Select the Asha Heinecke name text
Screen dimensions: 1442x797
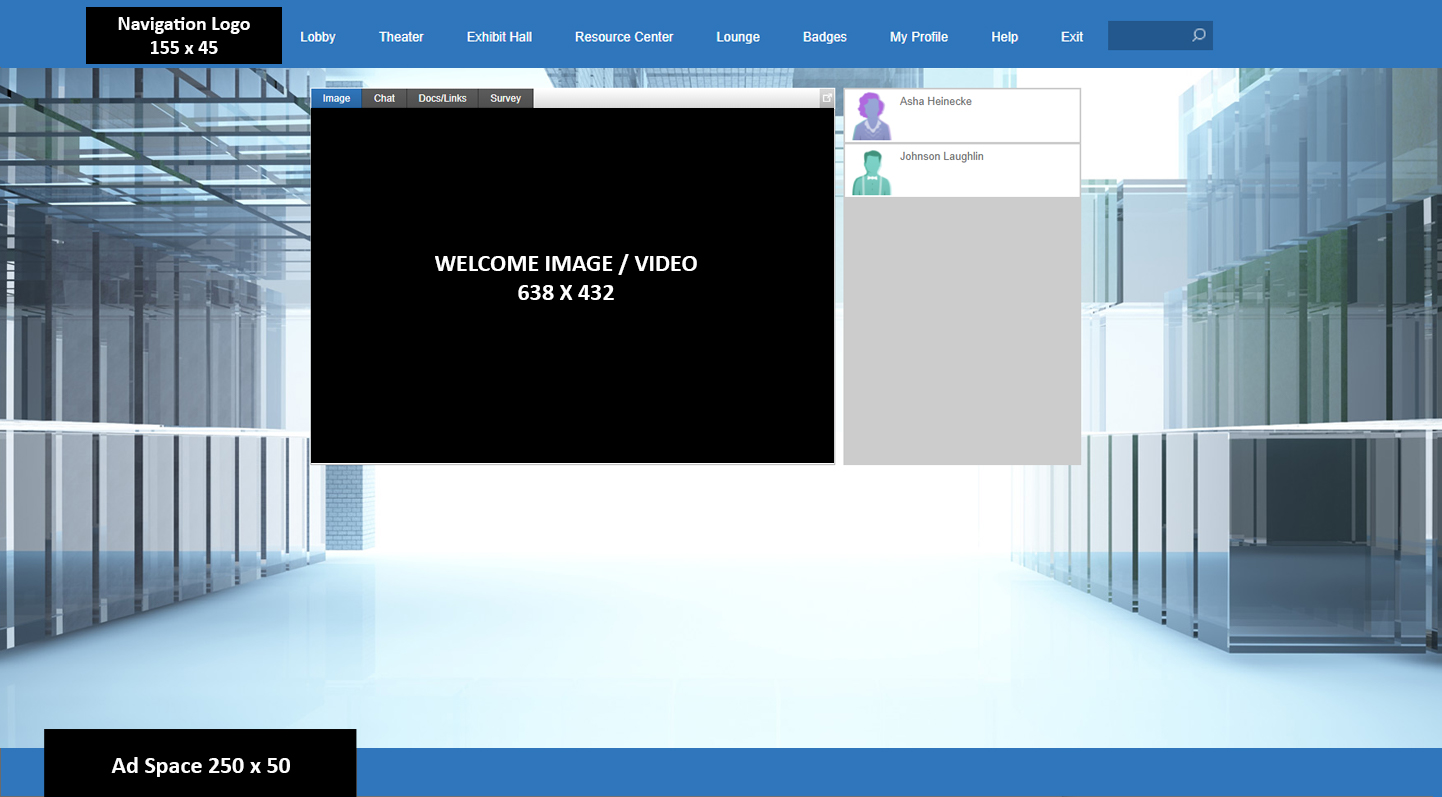pyautogui.click(x=935, y=101)
